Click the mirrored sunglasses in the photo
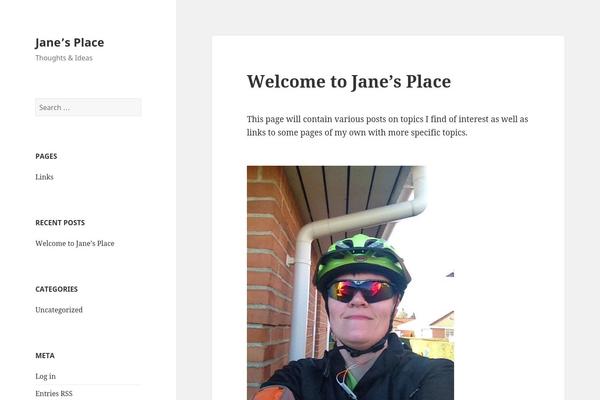This screenshot has height=400, width=600. click(x=361, y=291)
